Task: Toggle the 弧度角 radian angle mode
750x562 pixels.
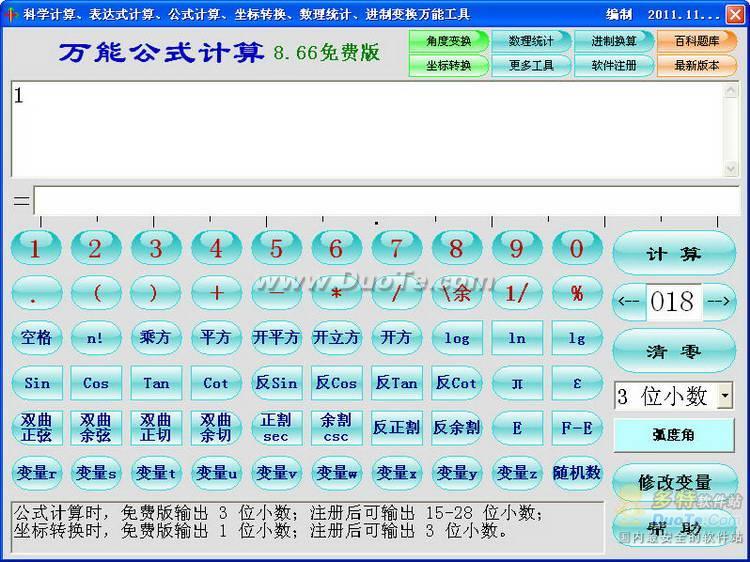Action: (674, 435)
